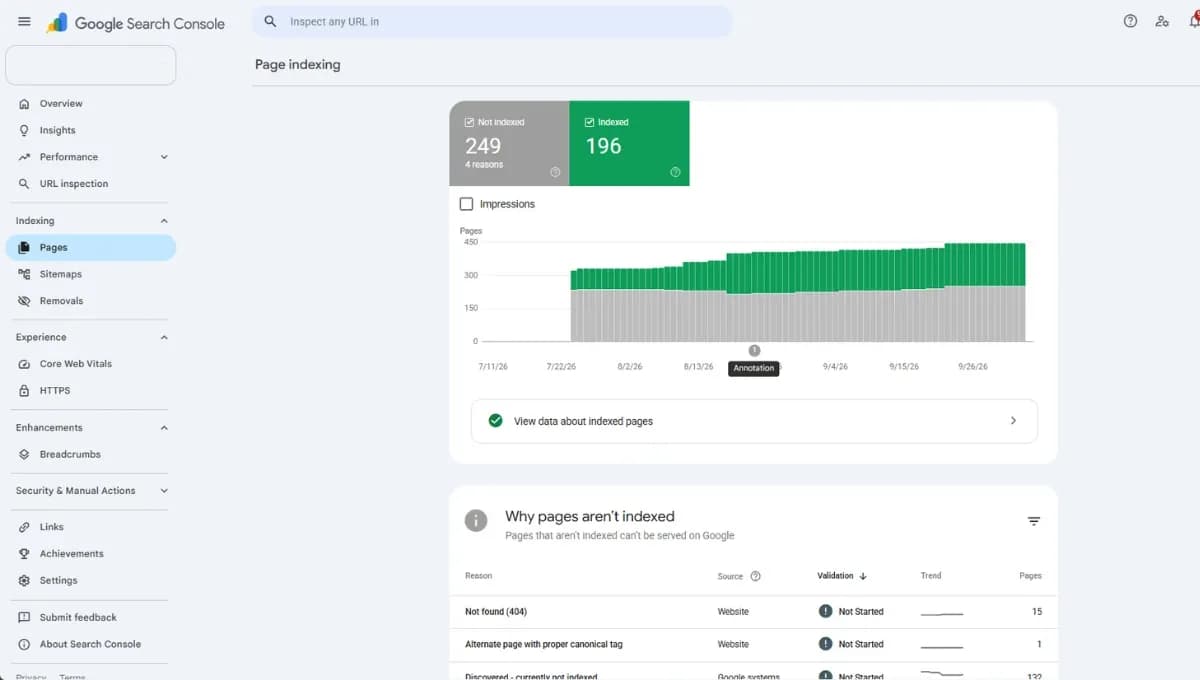Open the Help question mark icon
The image size is (1200, 680).
point(1130,21)
